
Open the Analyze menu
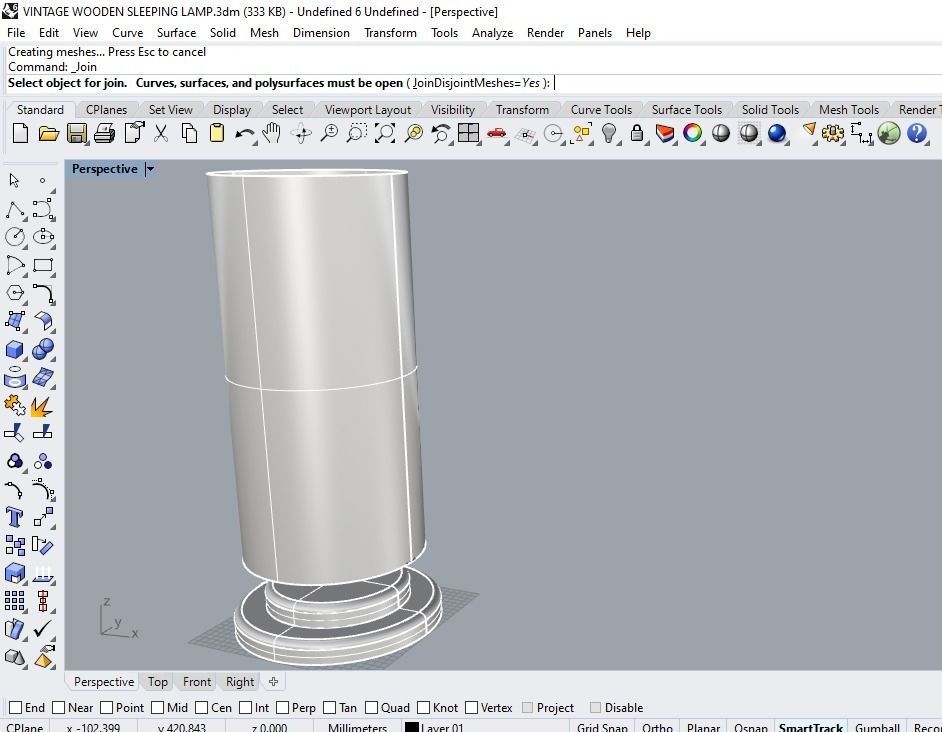(492, 32)
